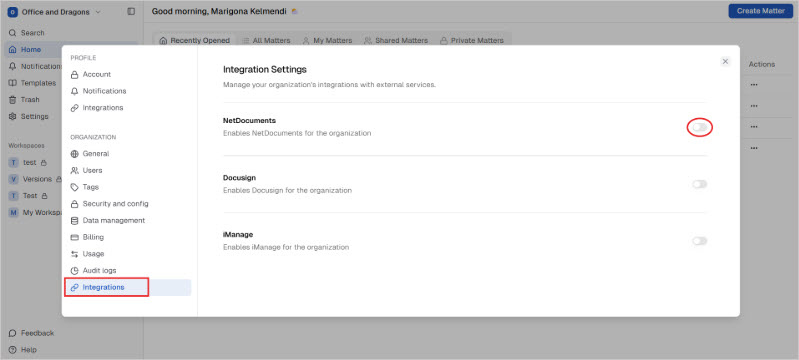799x360 pixels.
Task: Open the Help link
Action: [x=23, y=350]
